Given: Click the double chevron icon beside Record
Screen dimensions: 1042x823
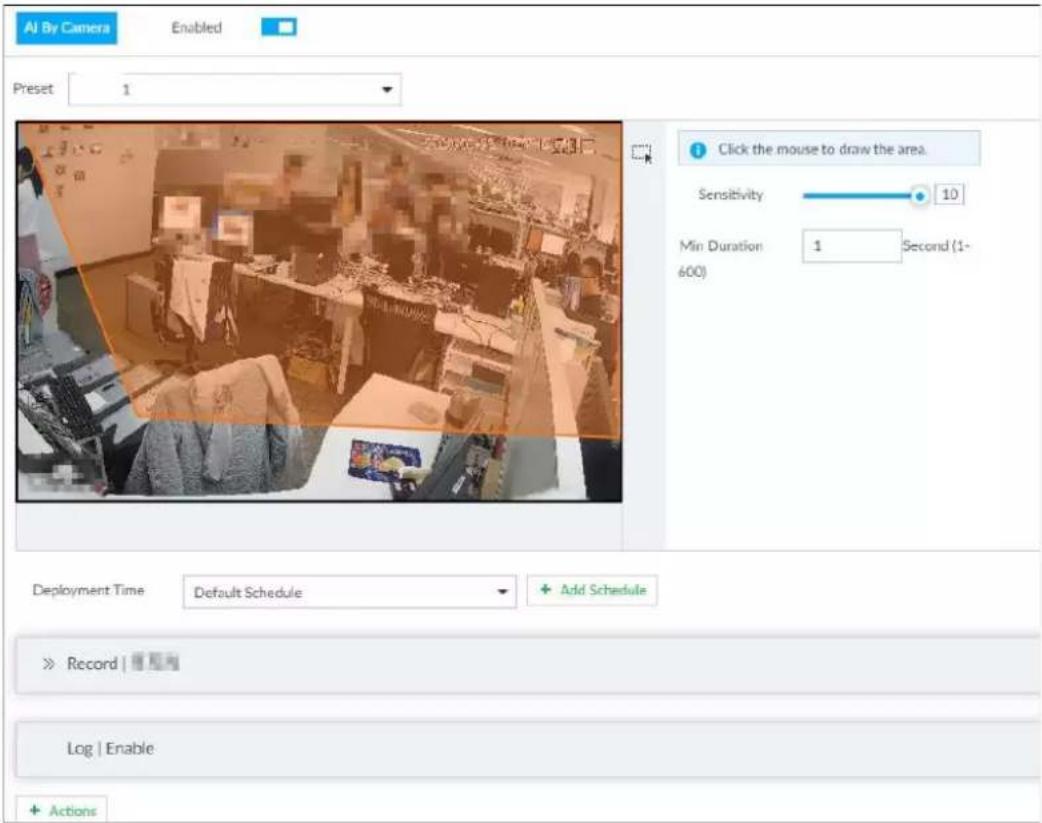Looking at the screenshot, I should click(x=49, y=663).
